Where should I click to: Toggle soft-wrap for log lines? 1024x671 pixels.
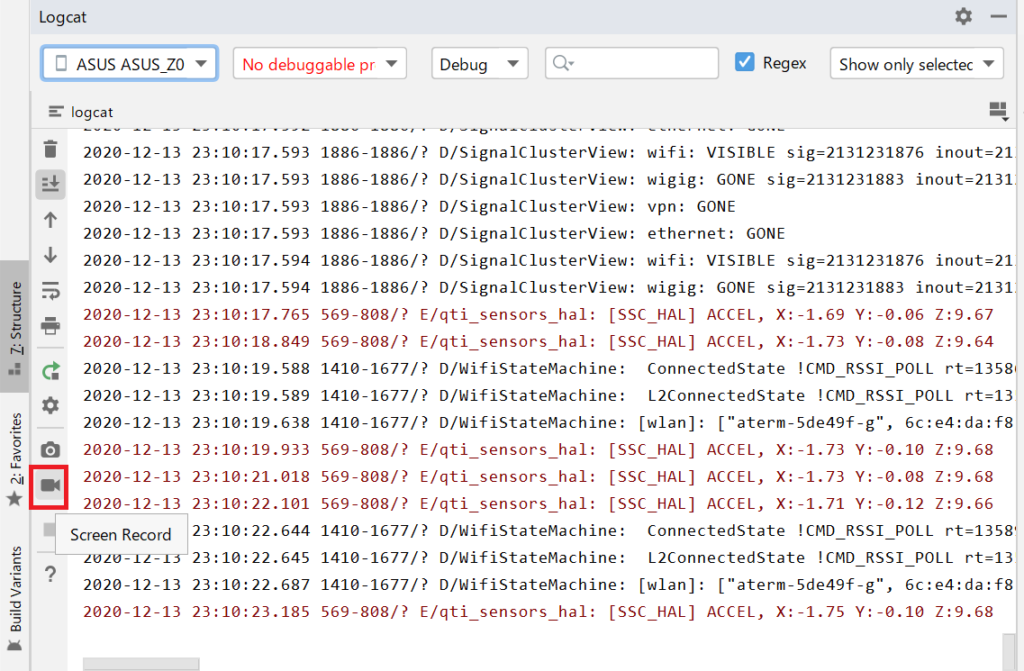50,290
